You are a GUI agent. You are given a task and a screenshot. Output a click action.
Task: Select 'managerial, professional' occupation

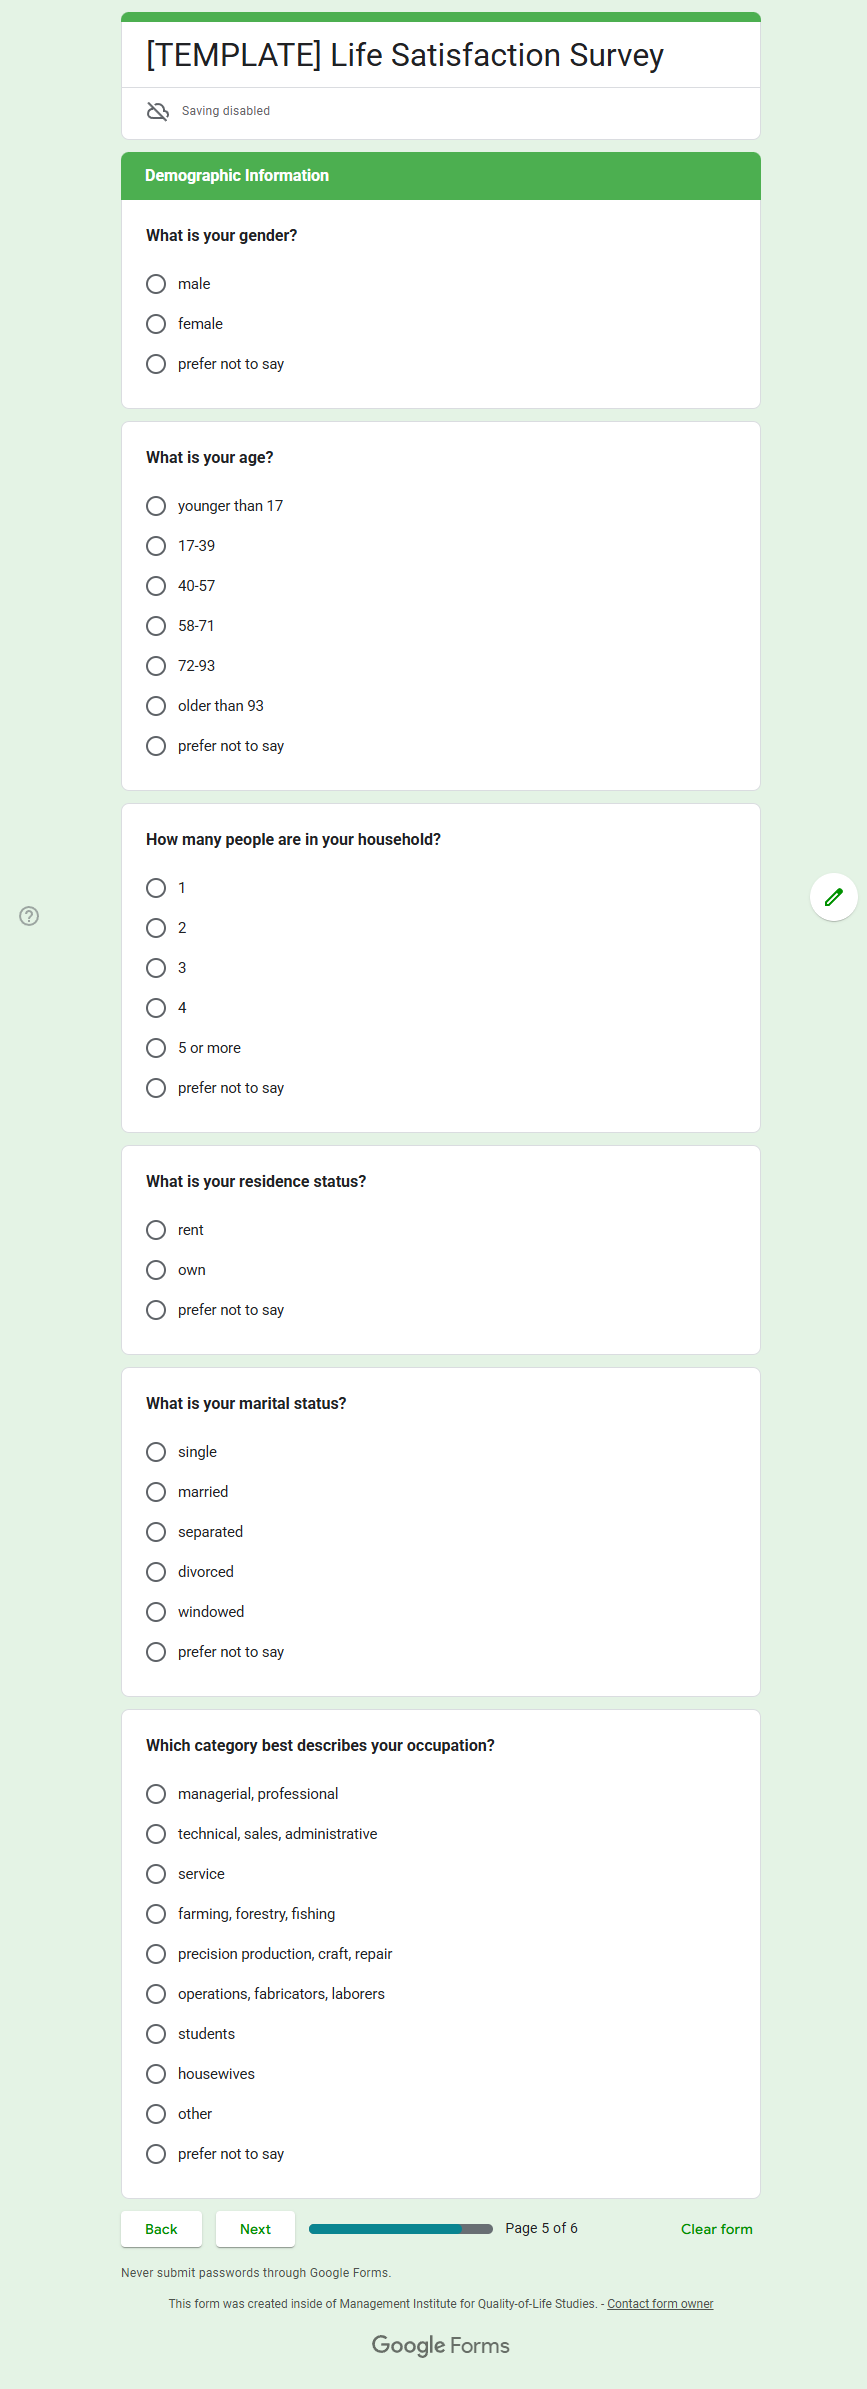click(156, 1794)
